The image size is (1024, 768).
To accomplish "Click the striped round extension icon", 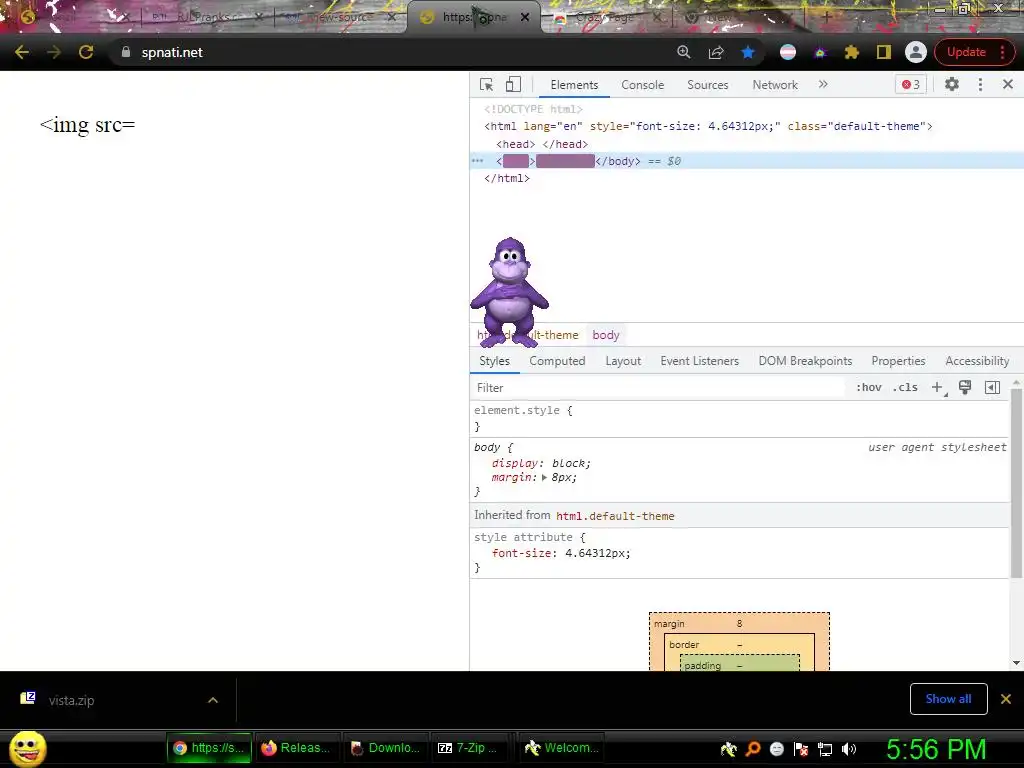I will (x=788, y=52).
